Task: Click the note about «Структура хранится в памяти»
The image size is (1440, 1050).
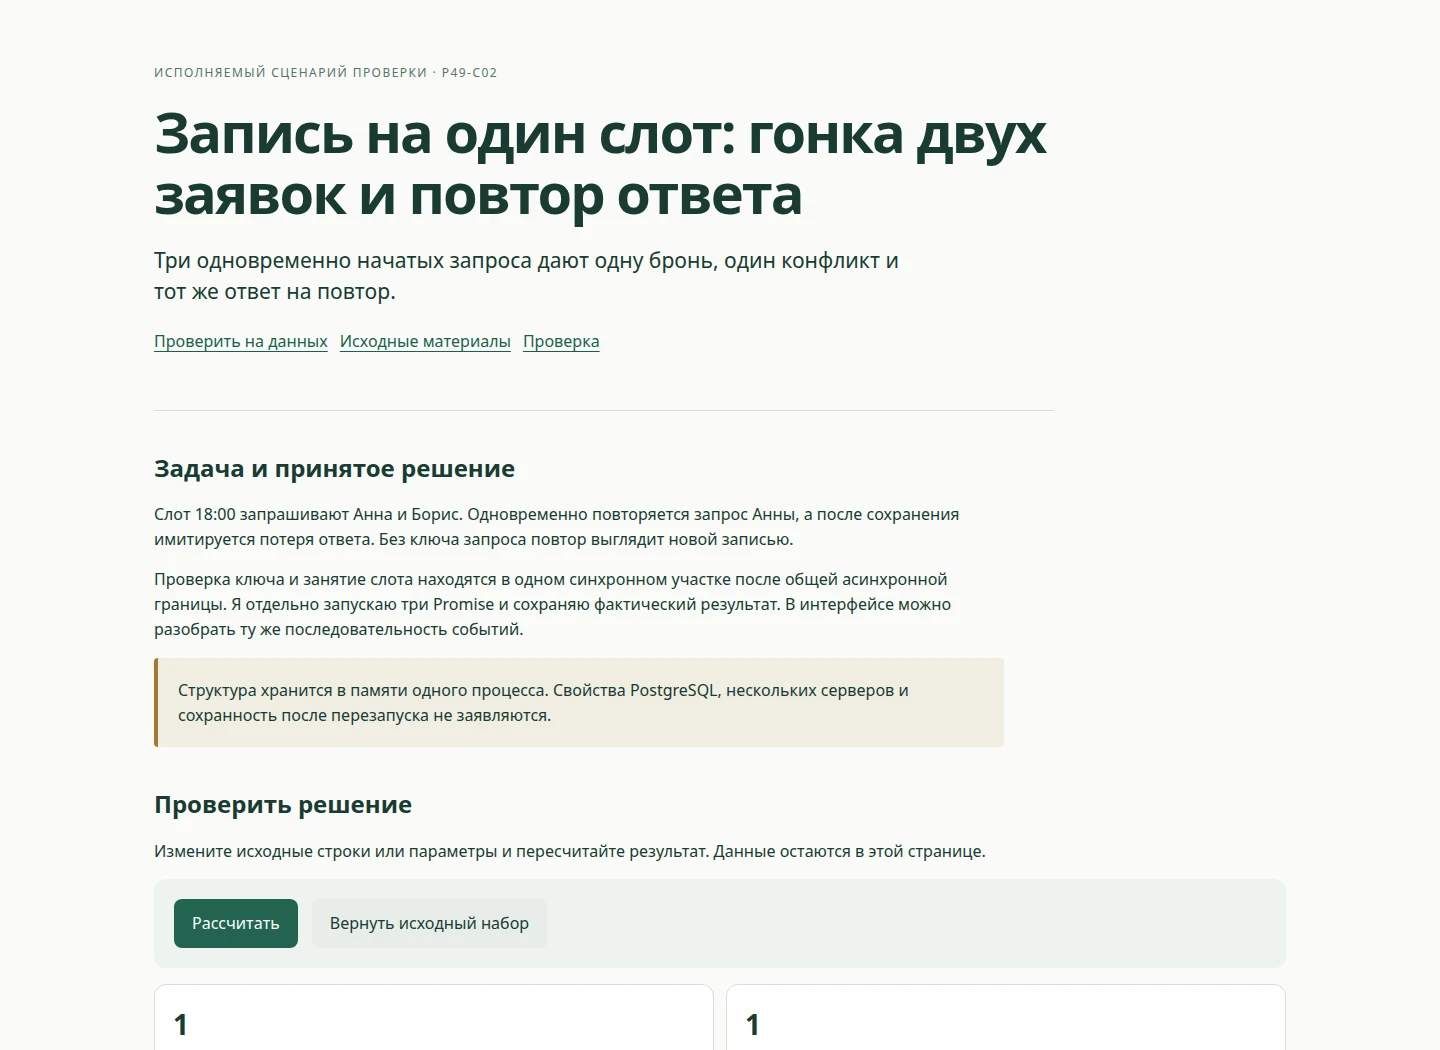Action: 579,703
